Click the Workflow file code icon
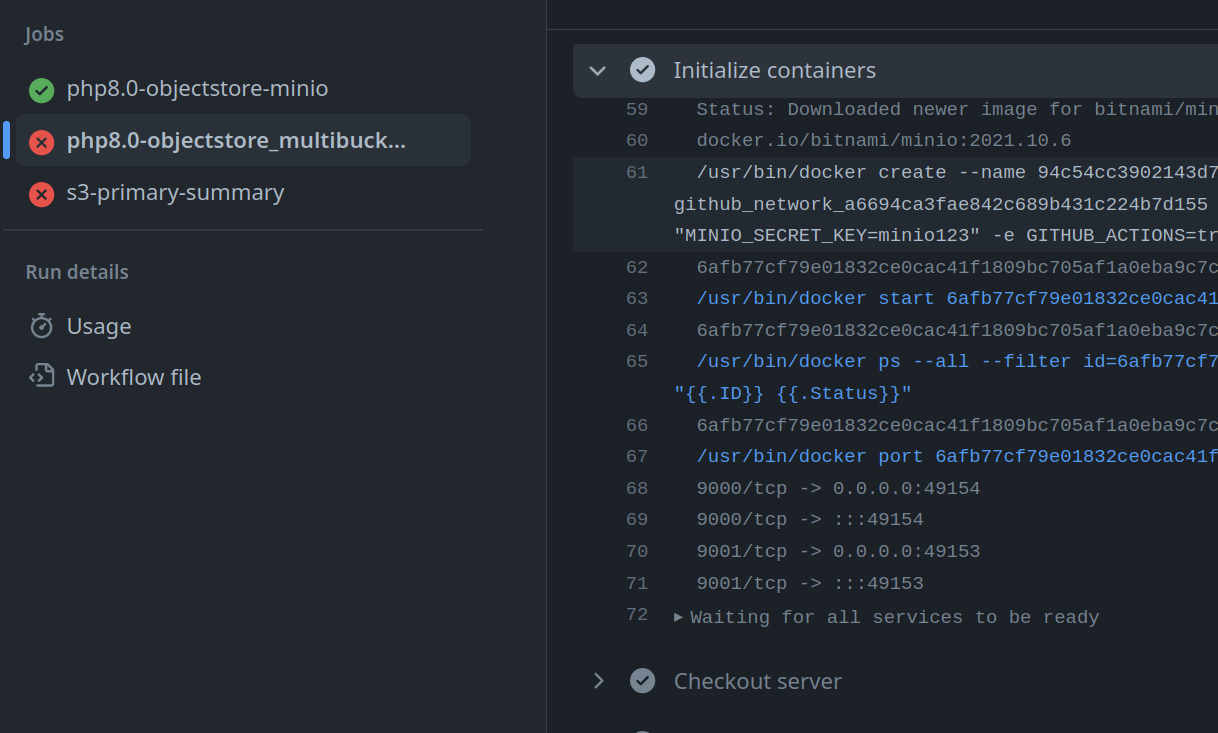1218x733 pixels. click(41, 377)
